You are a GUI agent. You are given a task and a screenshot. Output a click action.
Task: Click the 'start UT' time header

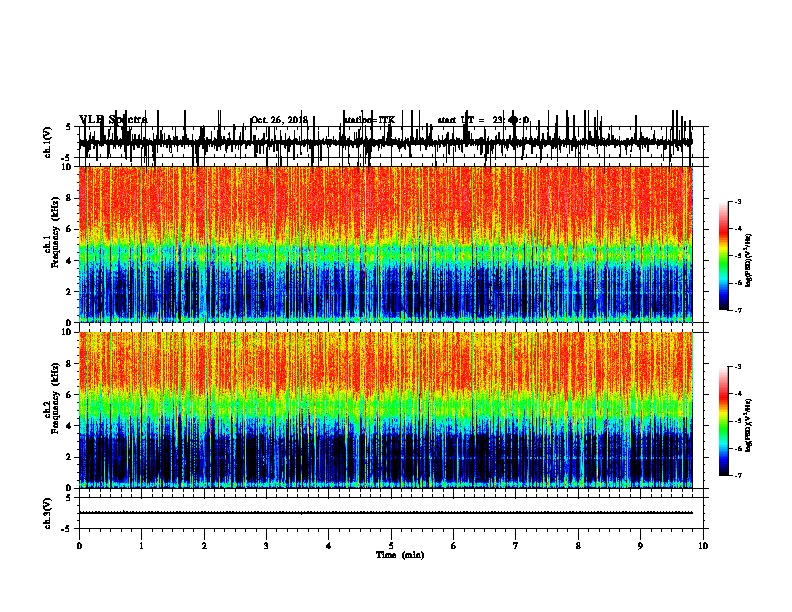(x=483, y=120)
